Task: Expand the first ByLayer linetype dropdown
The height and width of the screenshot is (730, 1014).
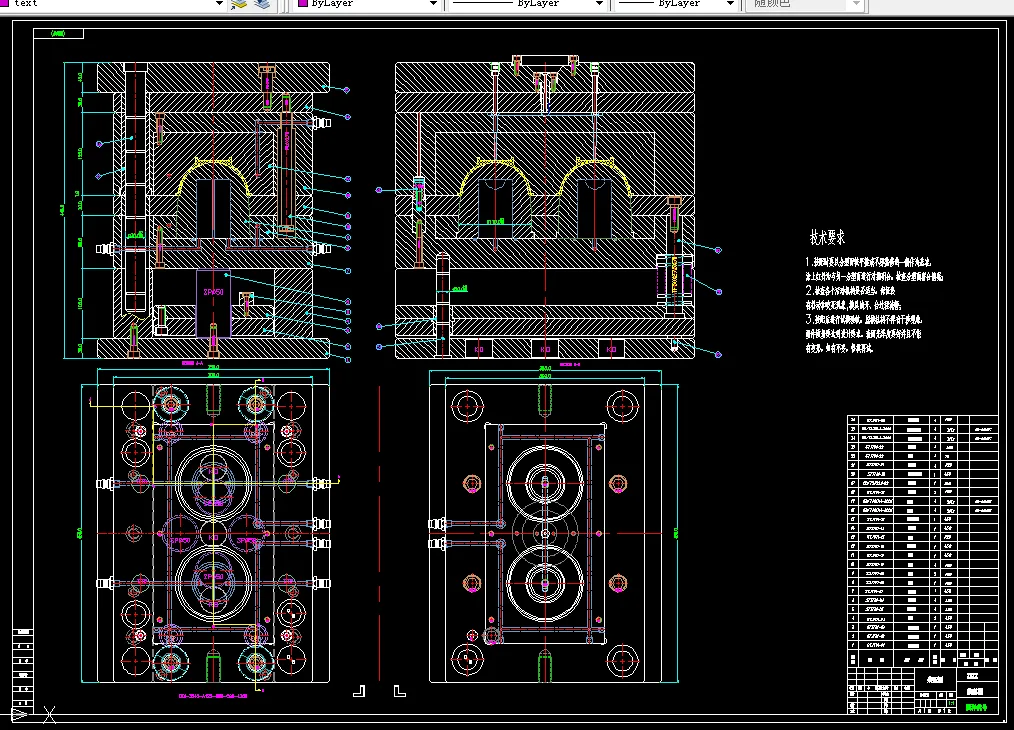Action: click(600, 4)
